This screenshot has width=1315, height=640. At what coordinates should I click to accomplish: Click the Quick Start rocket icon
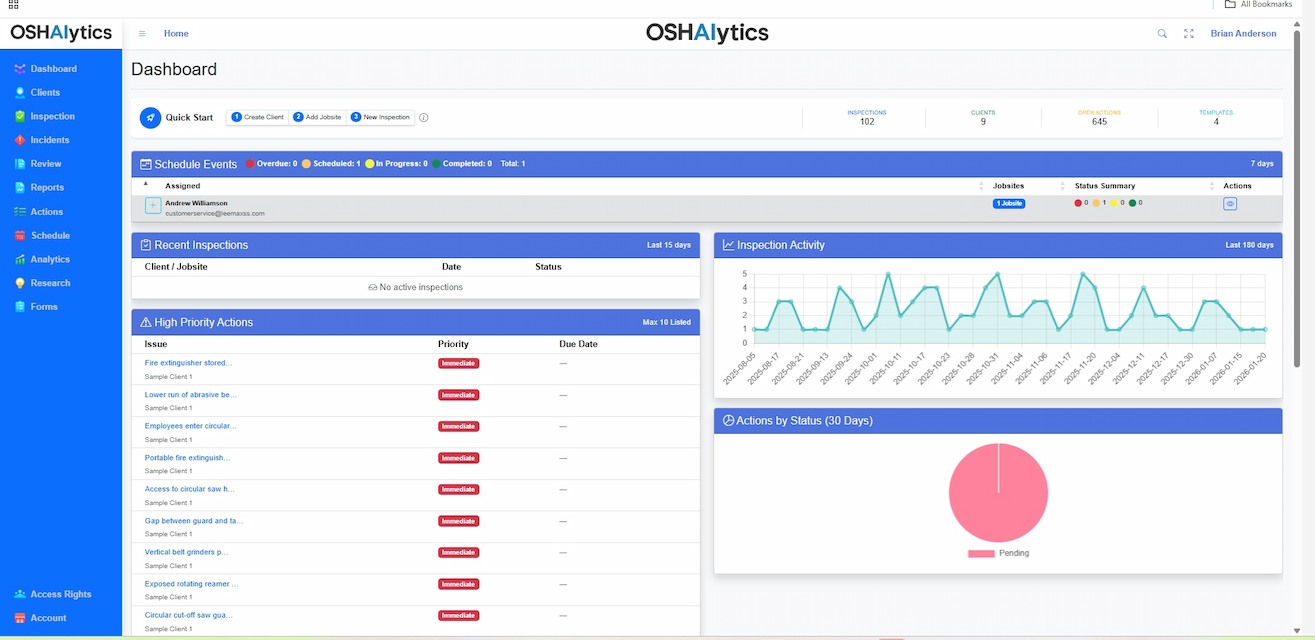click(x=150, y=118)
